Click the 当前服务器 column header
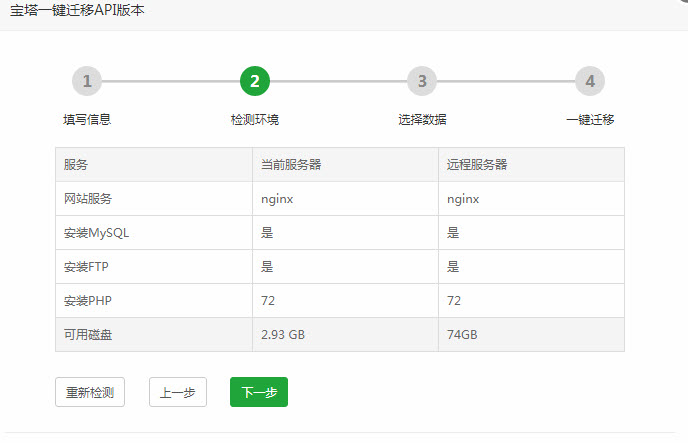 click(291, 165)
